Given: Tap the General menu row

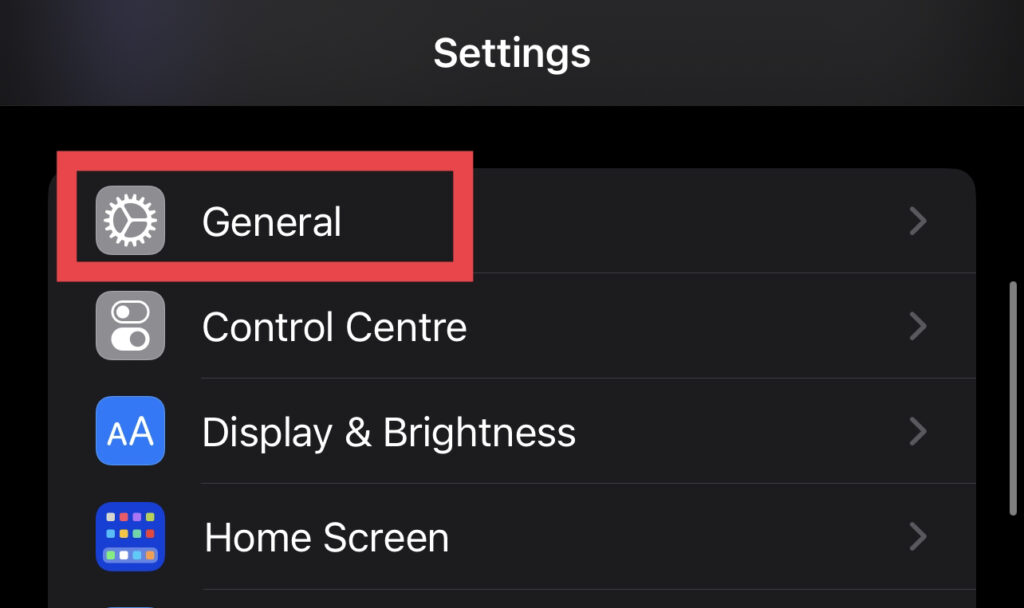Looking at the screenshot, I should 400,221.
